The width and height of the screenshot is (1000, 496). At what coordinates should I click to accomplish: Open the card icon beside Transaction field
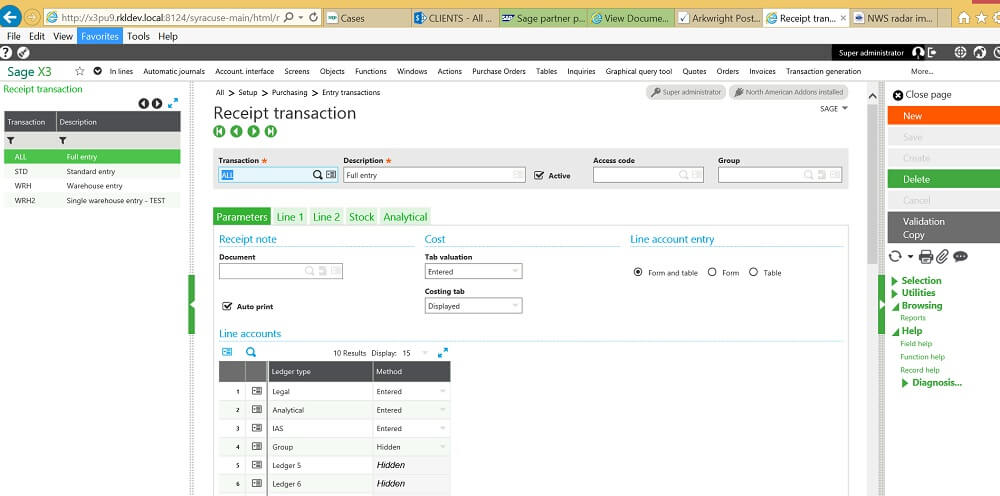pos(331,175)
